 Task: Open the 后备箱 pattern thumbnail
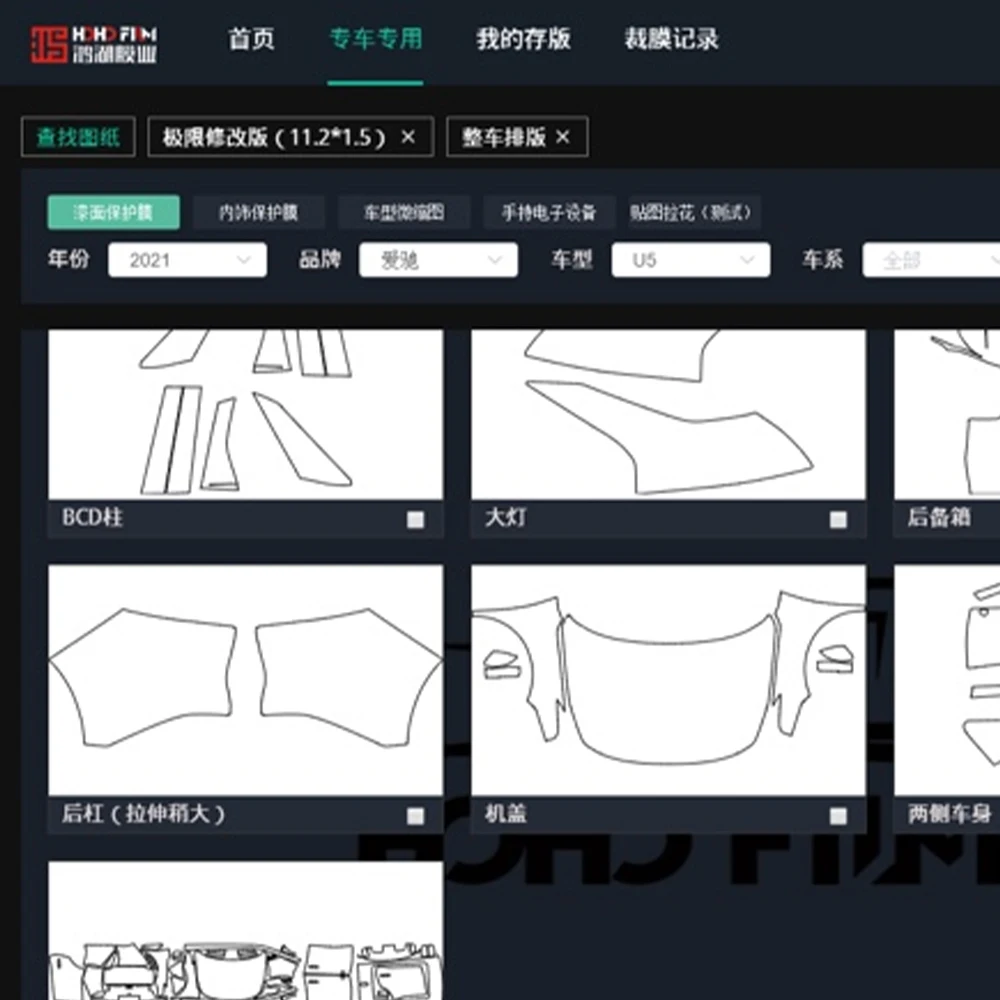pyautogui.click(x=947, y=414)
